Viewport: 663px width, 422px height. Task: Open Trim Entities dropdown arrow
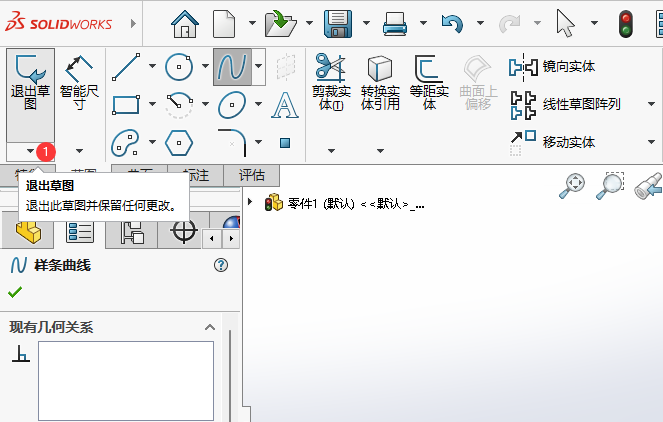click(332, 151)
